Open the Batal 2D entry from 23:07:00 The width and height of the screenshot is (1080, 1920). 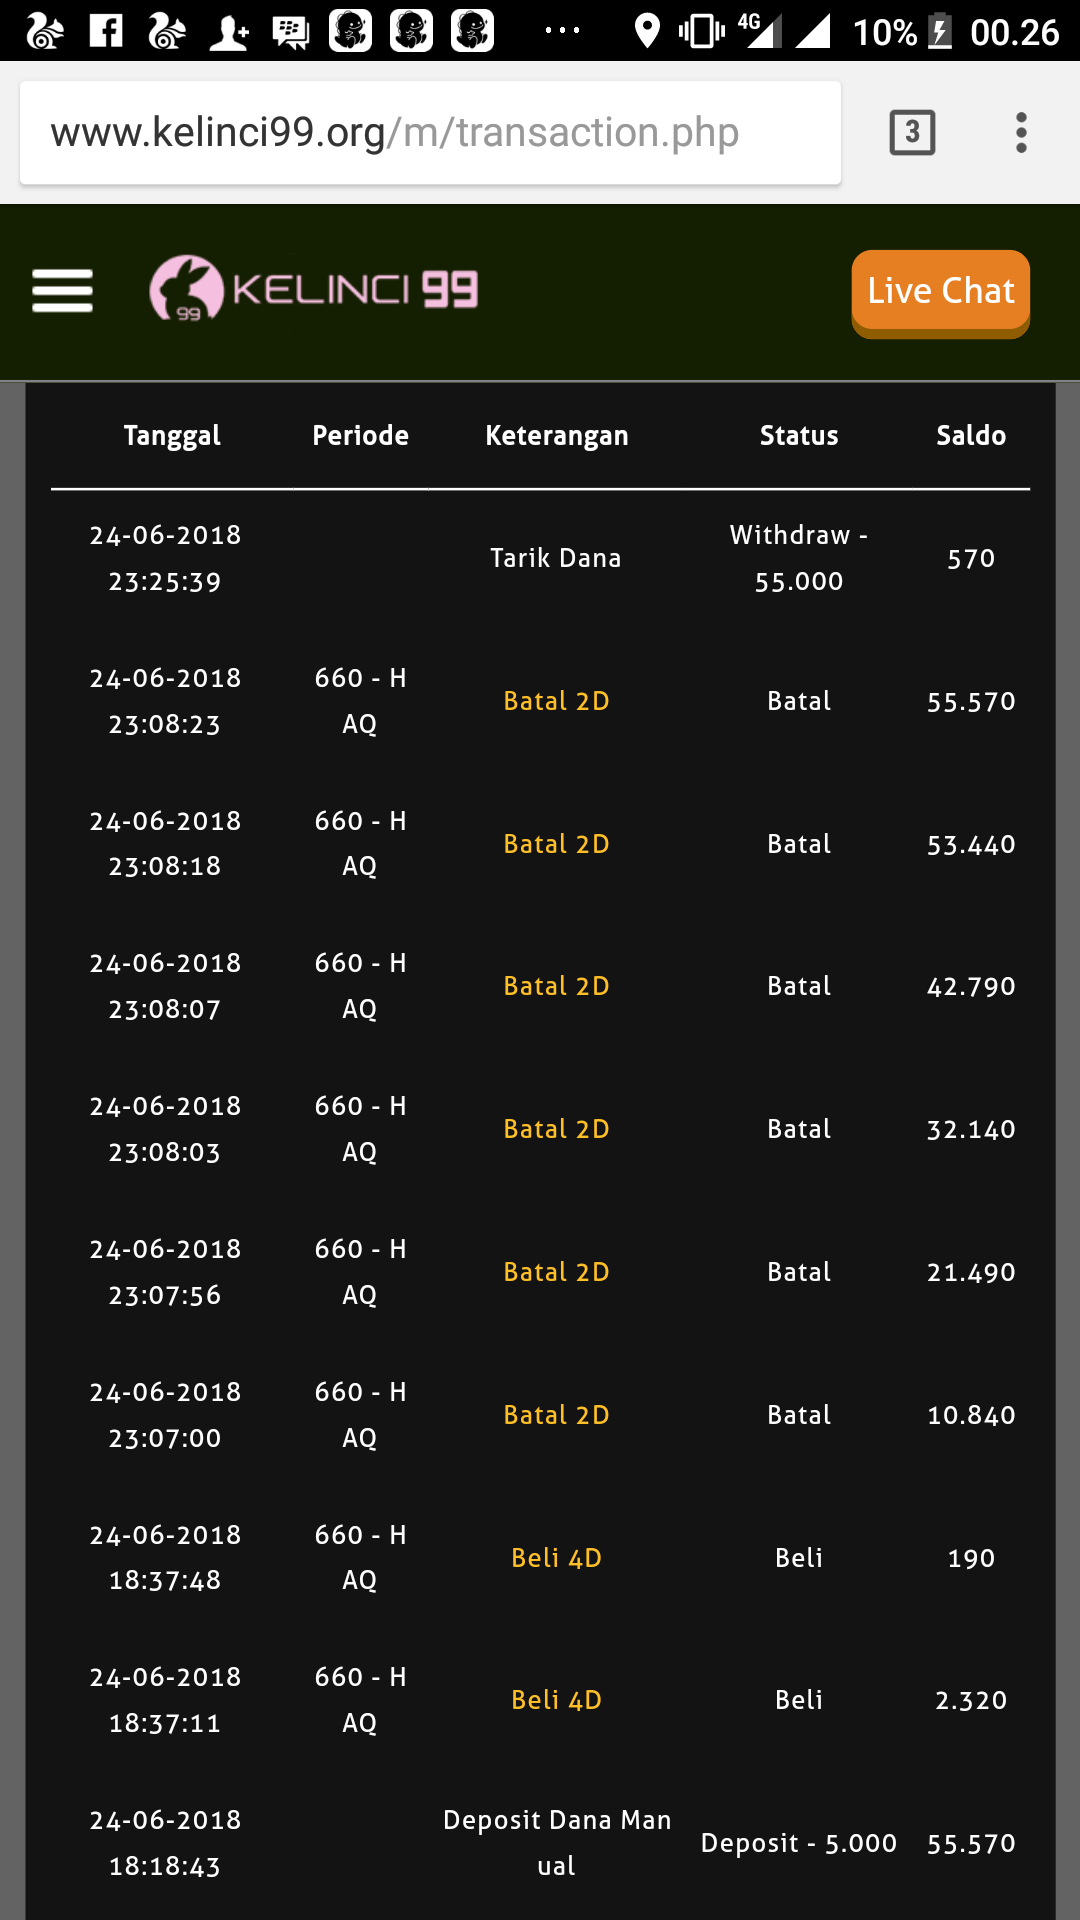point(556,1415)
